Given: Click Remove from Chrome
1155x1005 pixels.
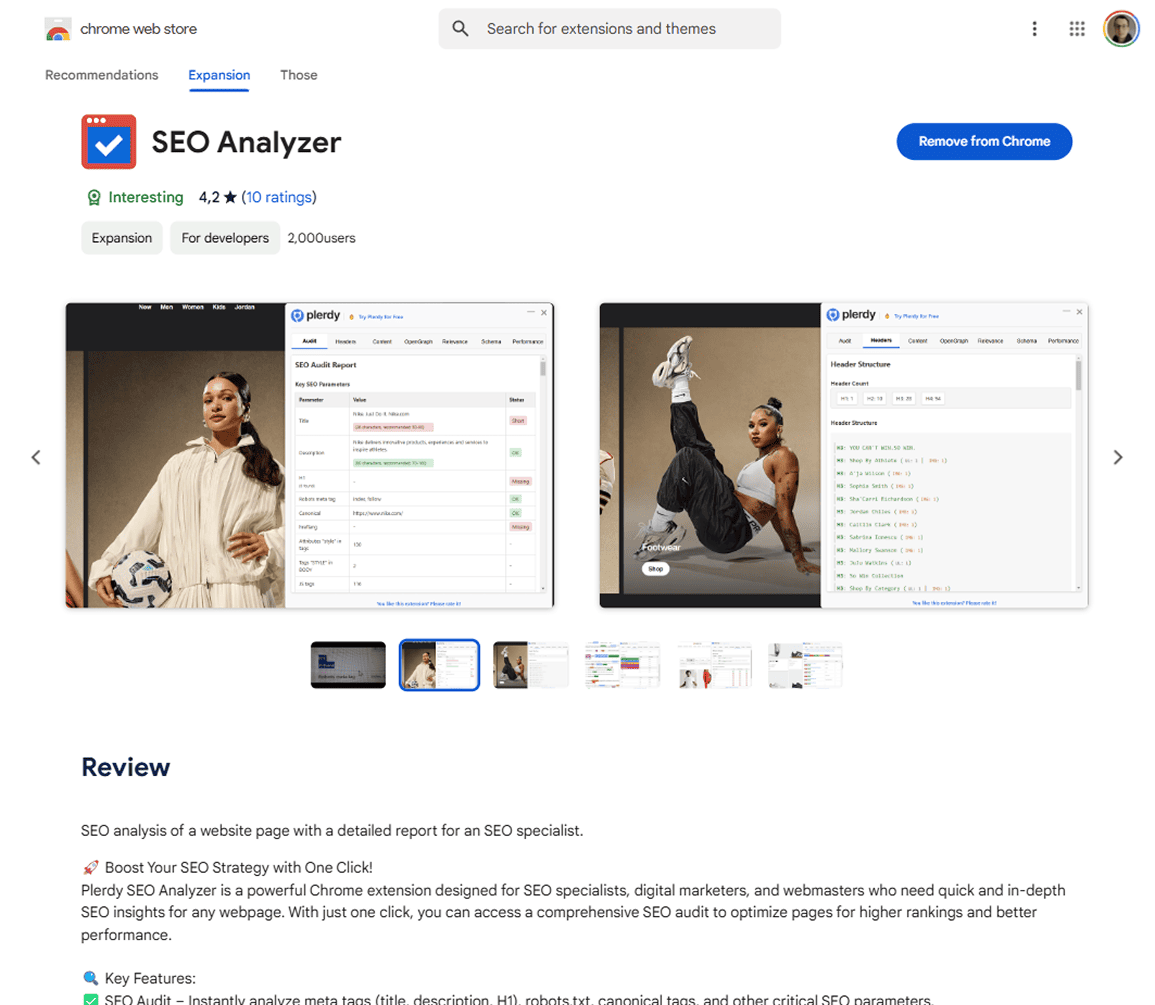Looking at the screenshot, I should point(983,141).
